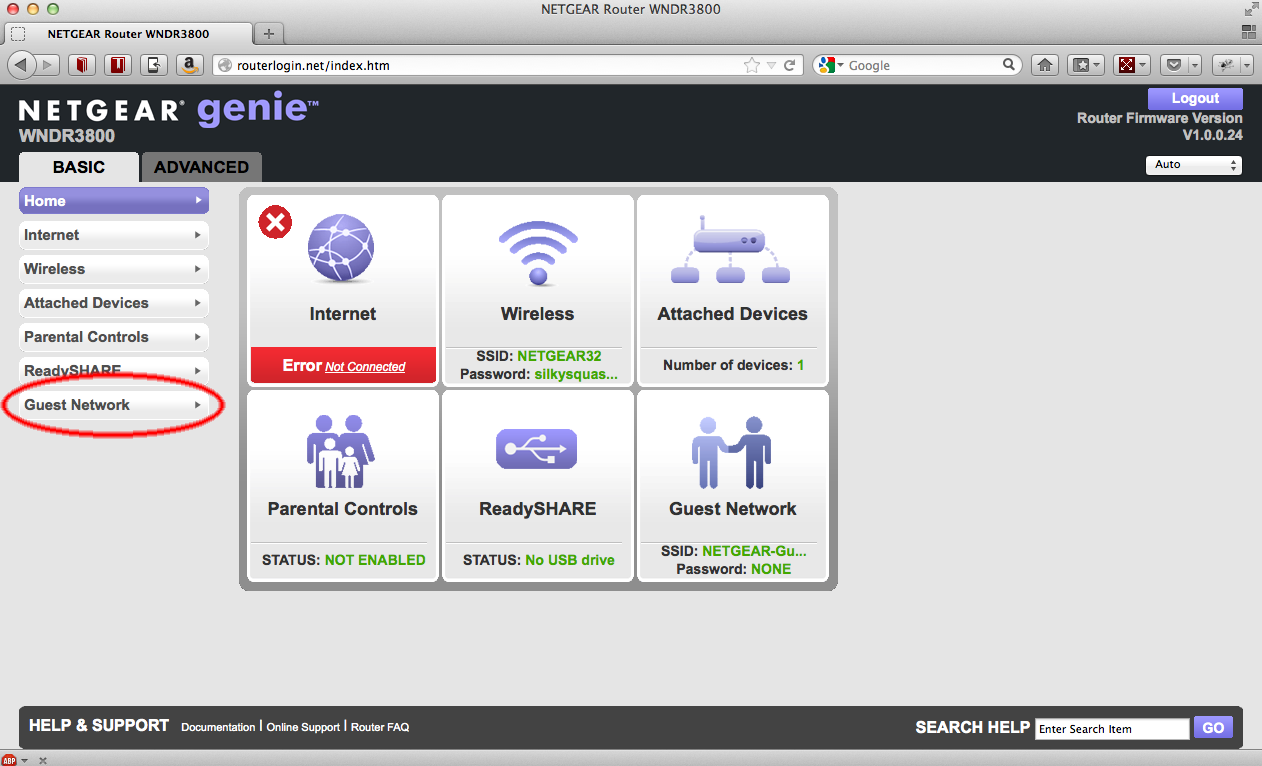The image size is (1262, 766).
Task: Expand the Google search engine dropdown
Action: [x=831, y=65]
